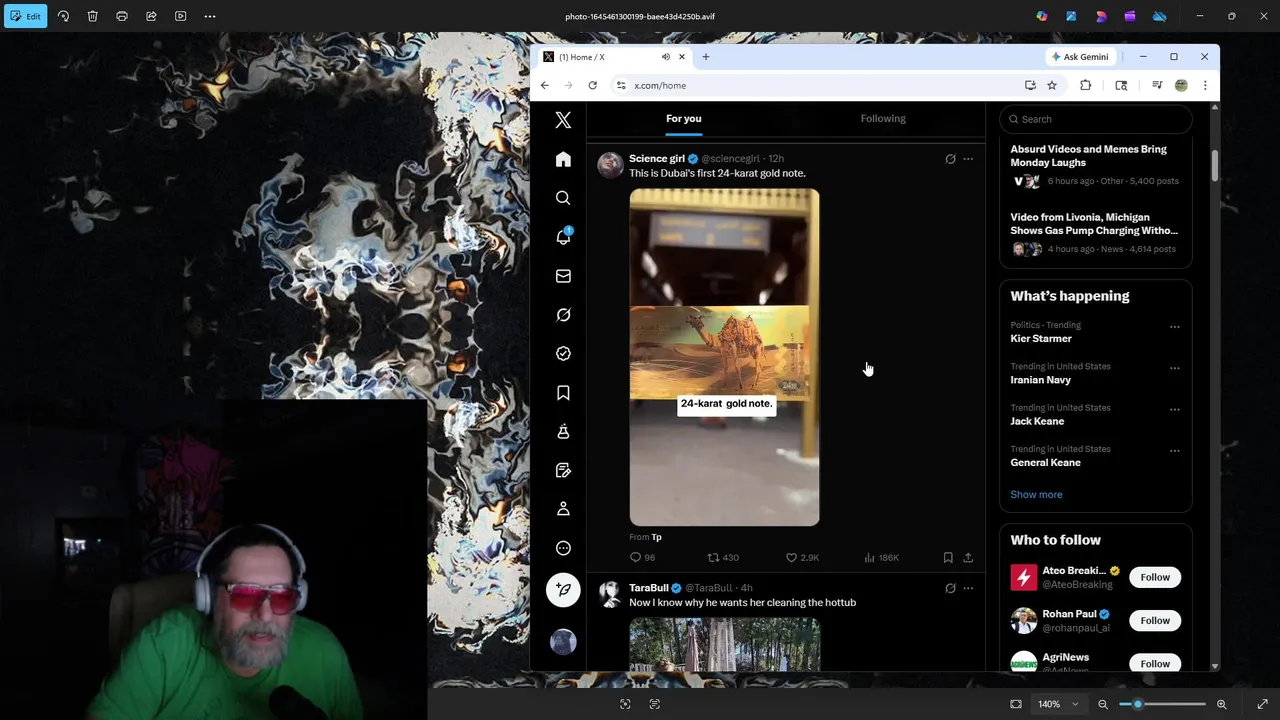The height and width of the screenshot is (720, 1280).
Task: Bookmark this page with the star icon
Action: (1052, 85)
